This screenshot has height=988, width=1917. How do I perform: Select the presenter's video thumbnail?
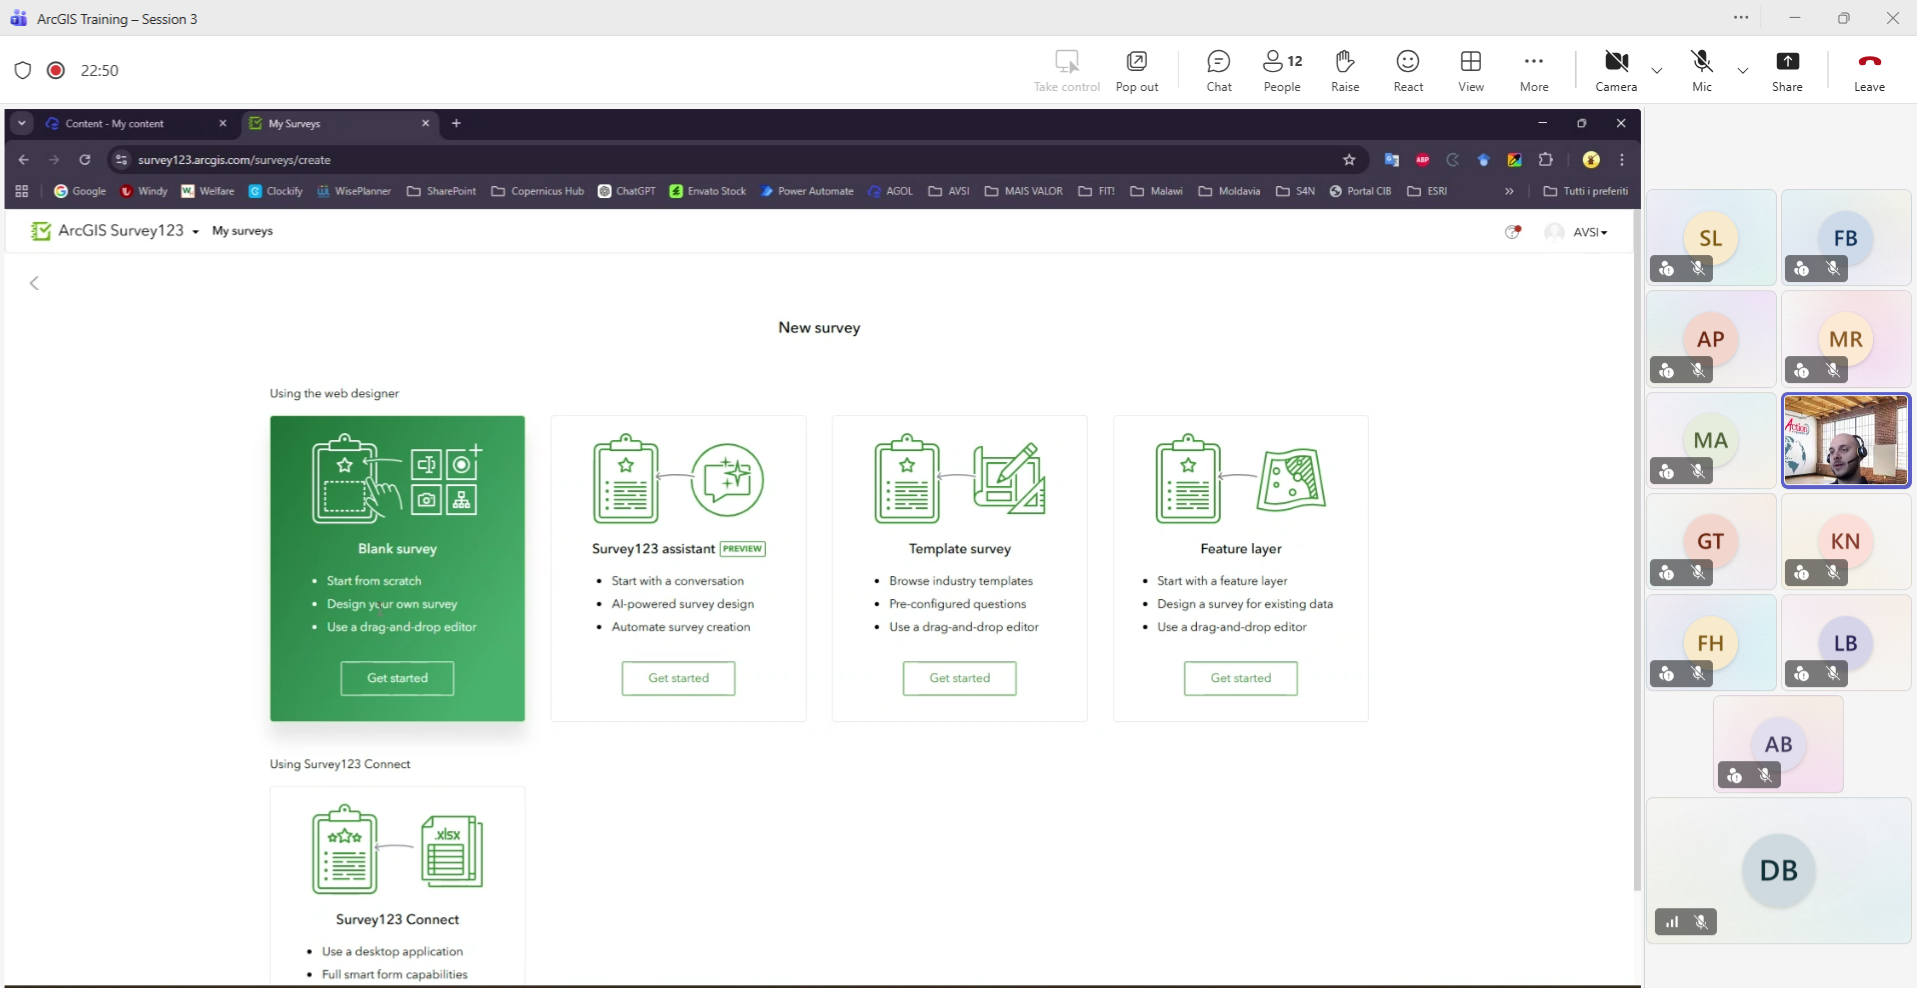pos(1845,440)
